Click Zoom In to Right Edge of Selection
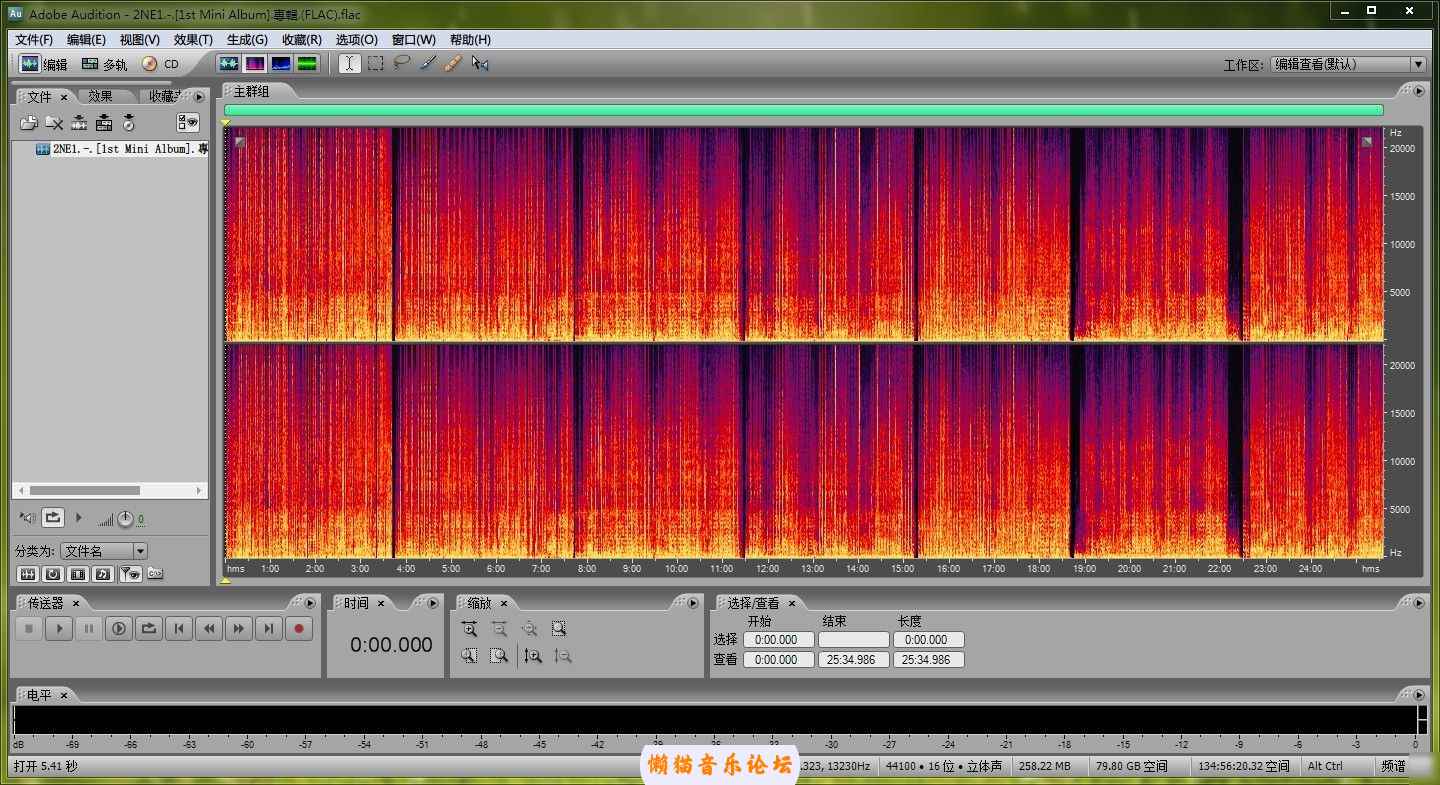 [x=499, y=656]
